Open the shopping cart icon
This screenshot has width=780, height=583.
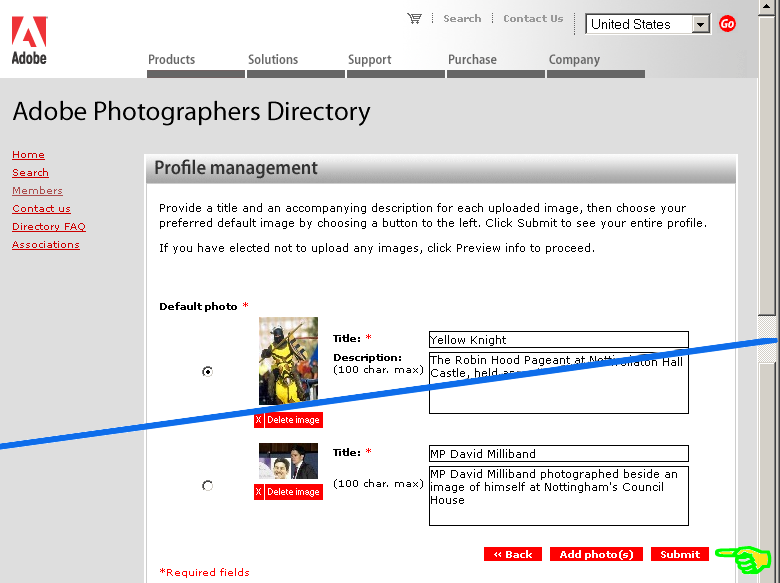point(414,18)
